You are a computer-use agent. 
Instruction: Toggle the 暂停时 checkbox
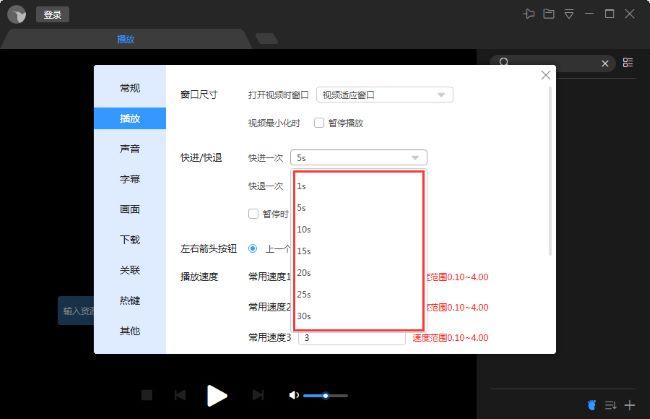click(254, 213)
